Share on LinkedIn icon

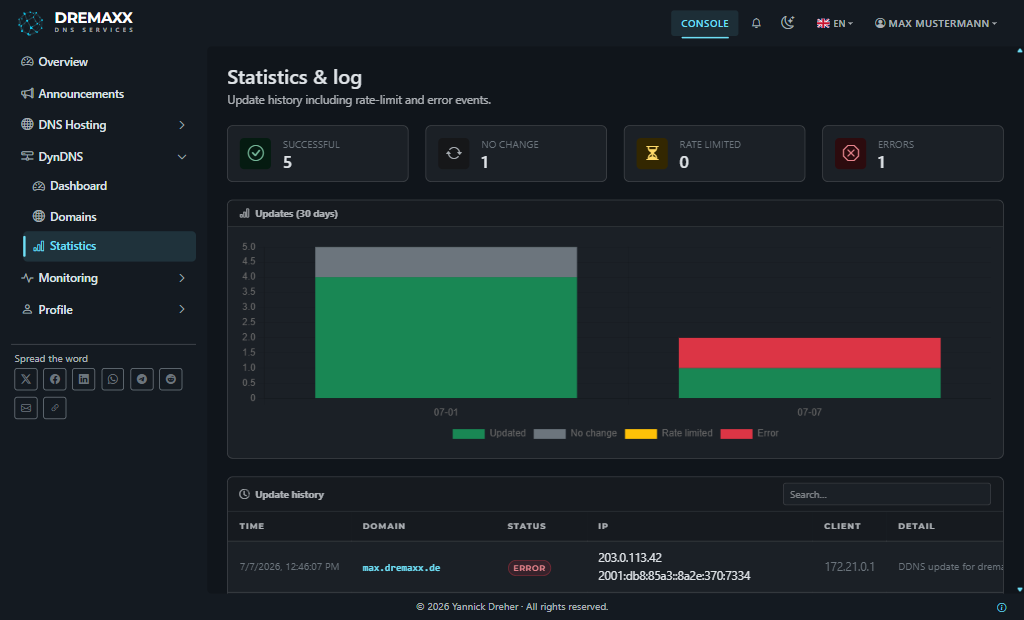(84, 379)
